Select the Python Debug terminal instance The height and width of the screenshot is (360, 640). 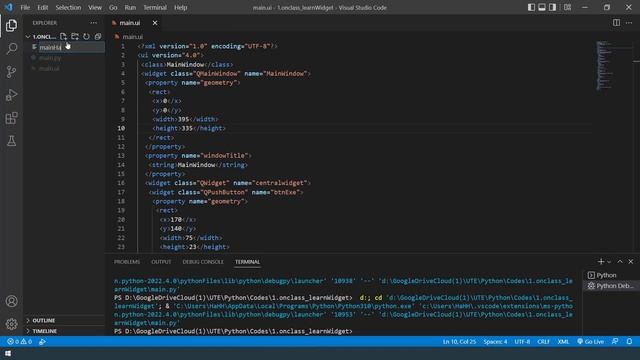coord(611,286)
